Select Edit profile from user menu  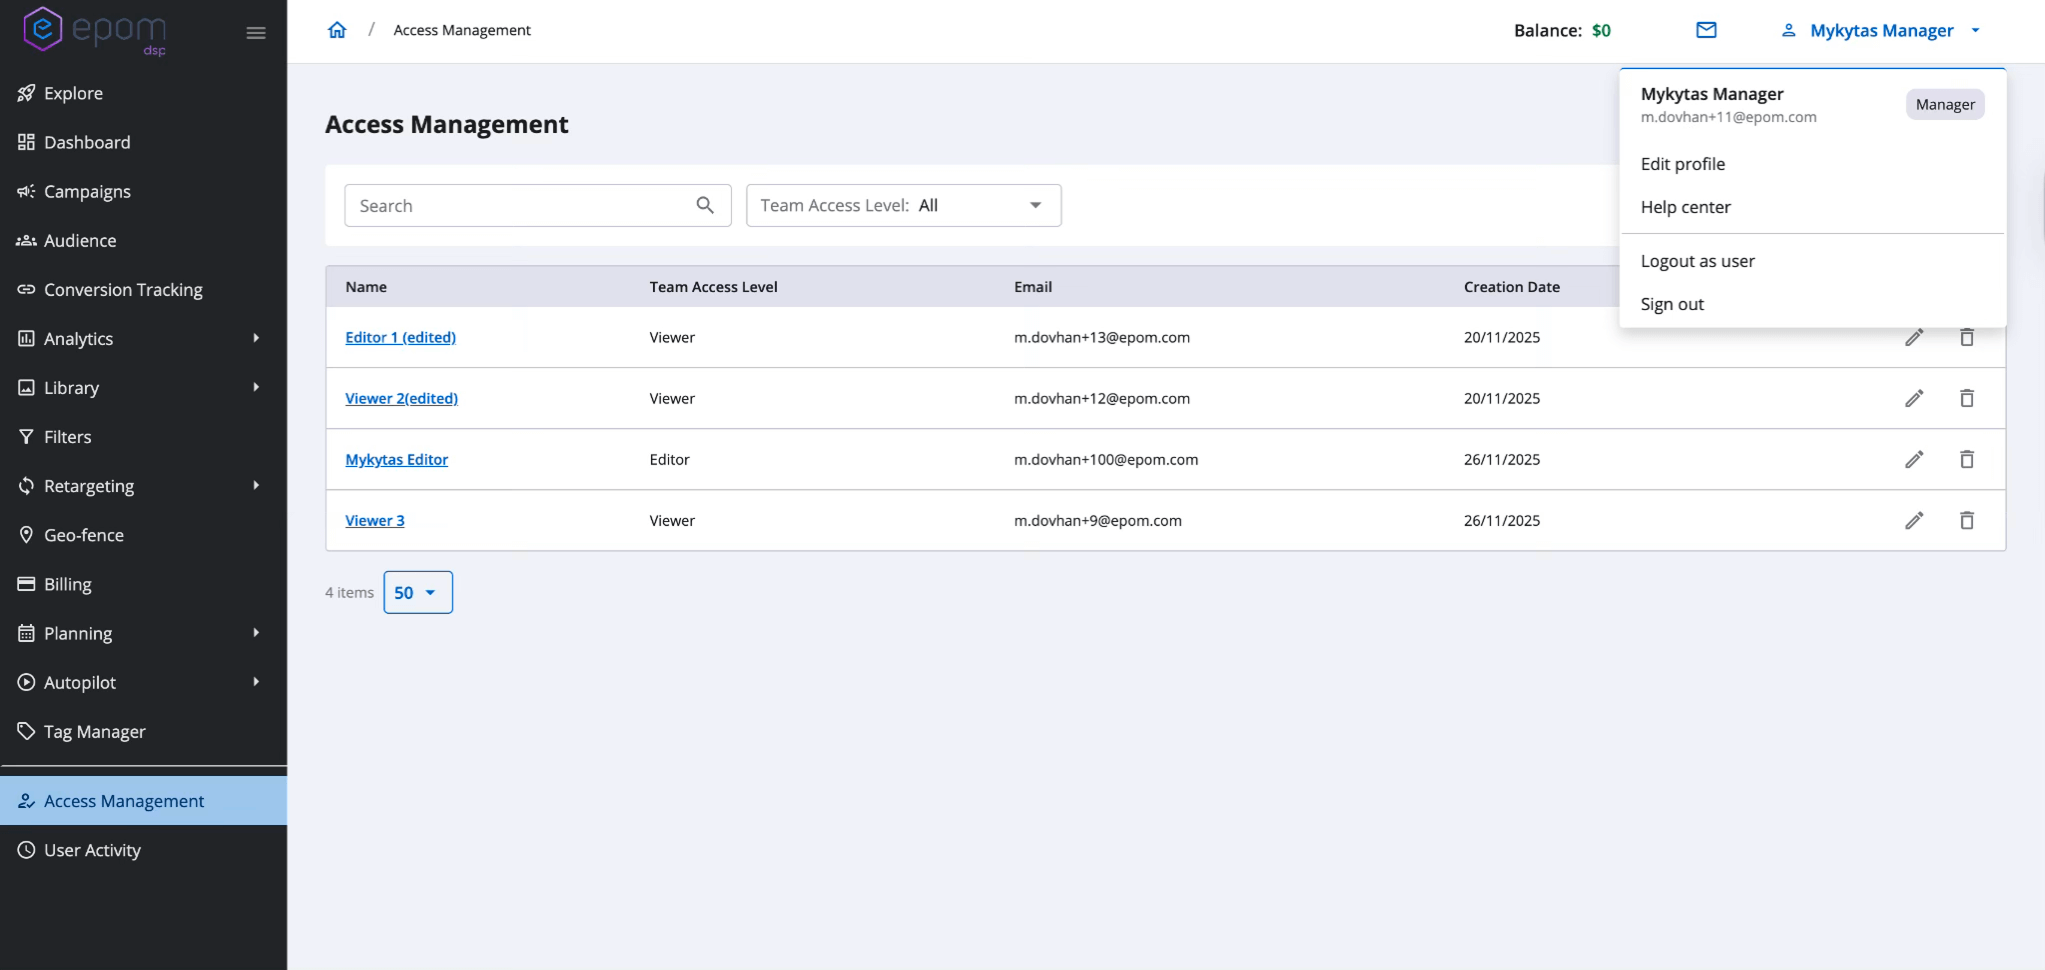coord(1682,163)
